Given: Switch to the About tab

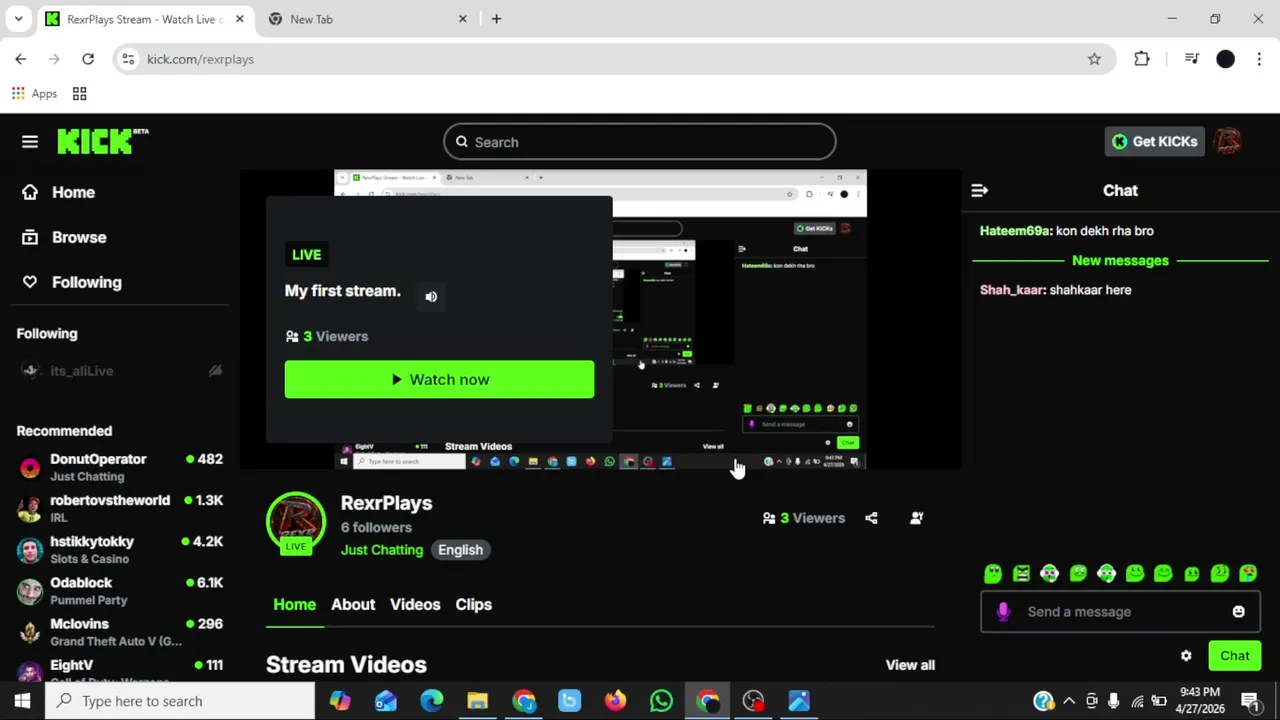Looking at the screenshot, I should tap(353, 604).
